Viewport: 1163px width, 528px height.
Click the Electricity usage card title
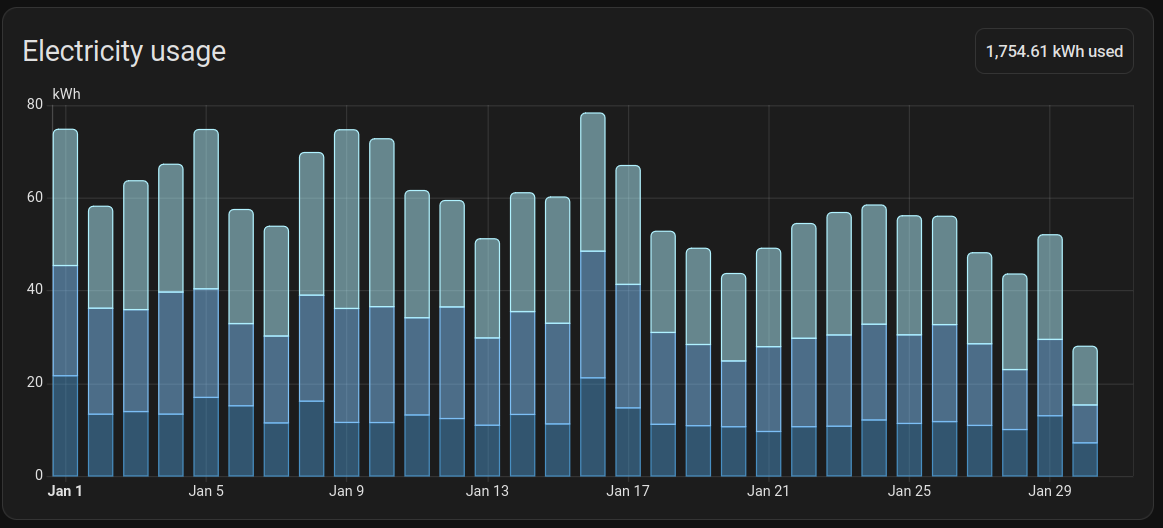(x=124, y=51)
